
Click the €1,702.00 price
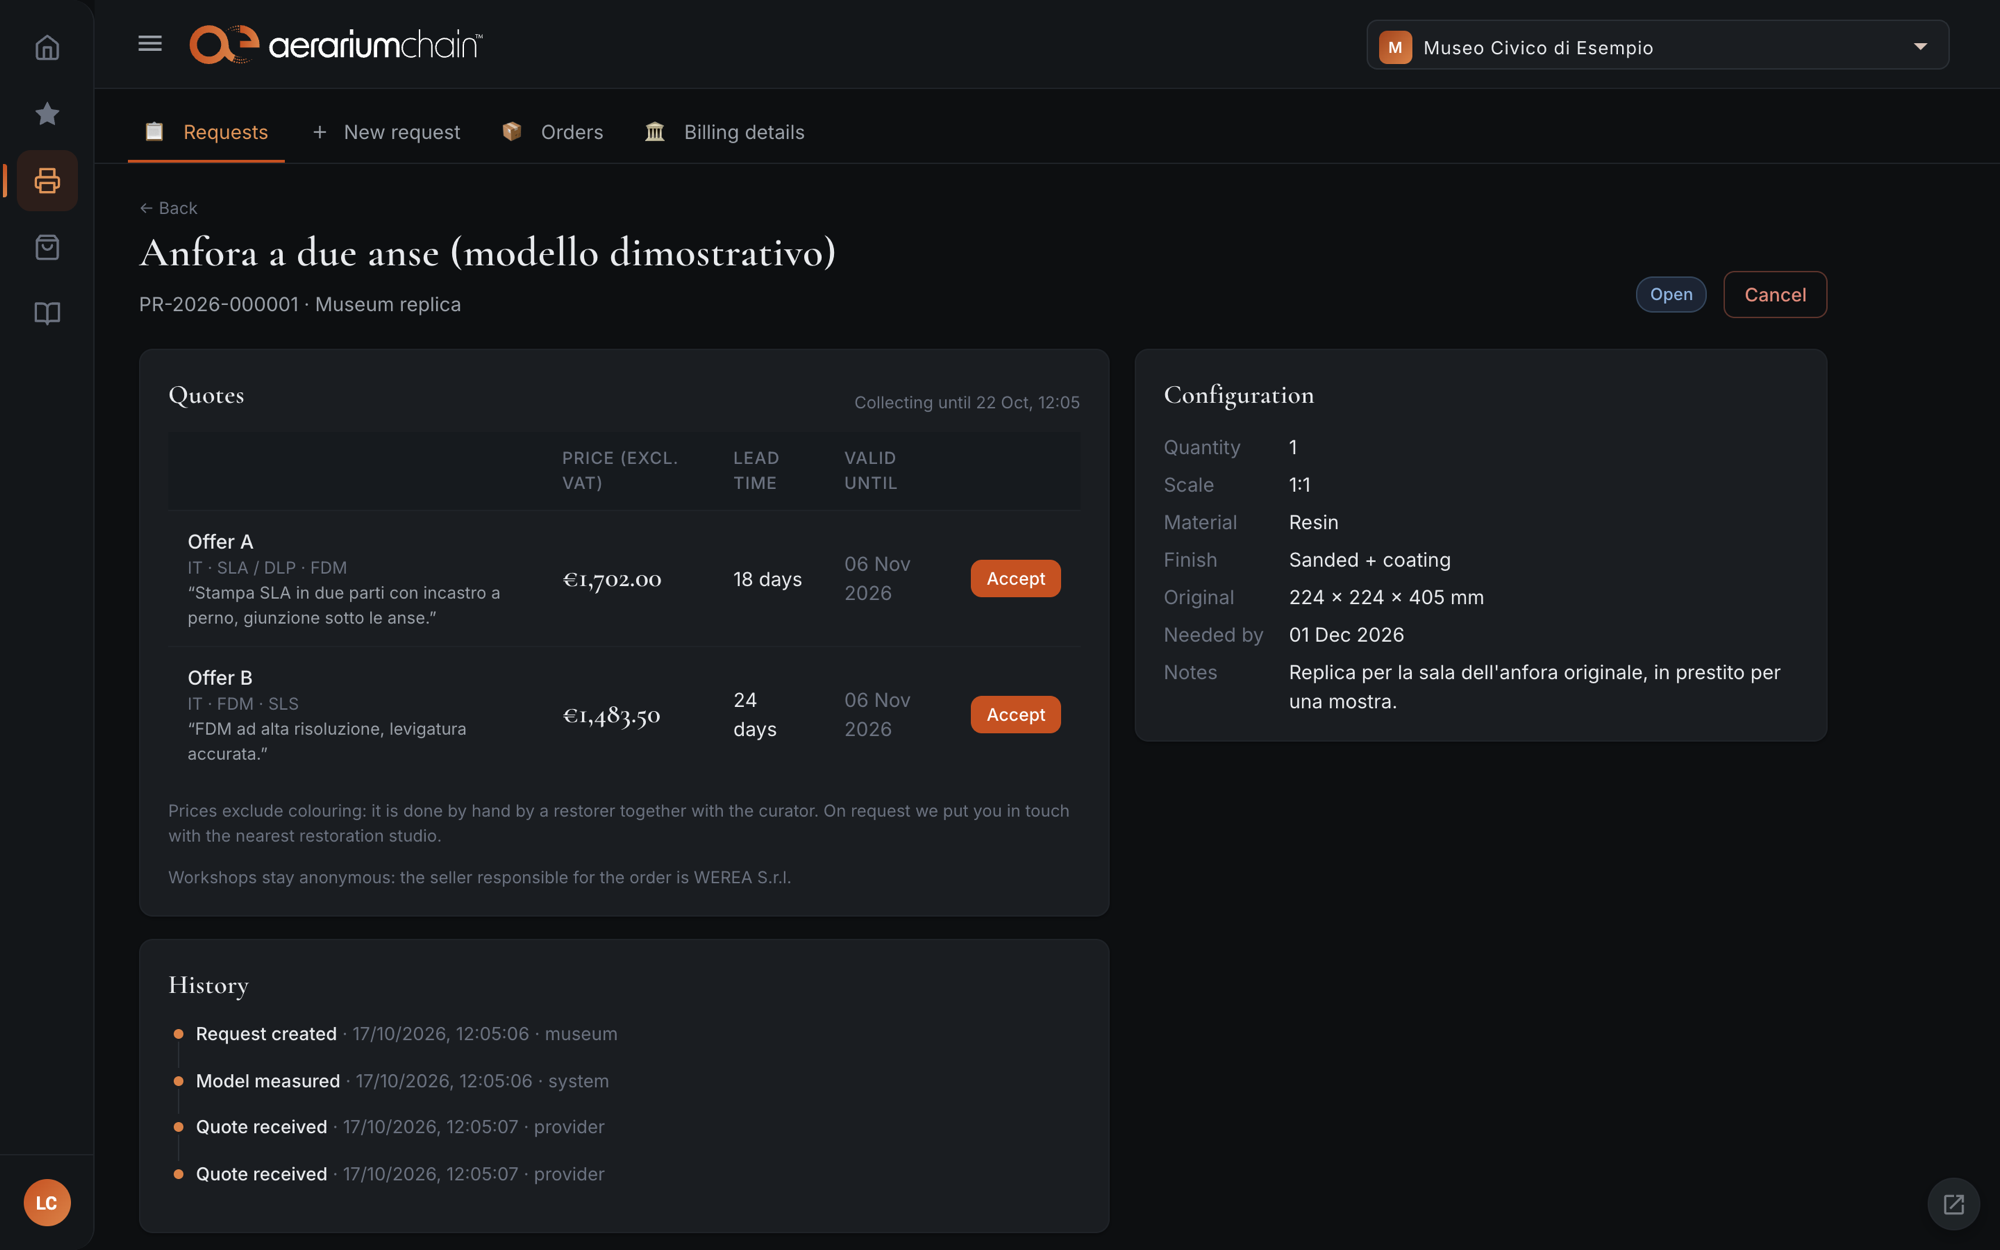coord(612,579)
